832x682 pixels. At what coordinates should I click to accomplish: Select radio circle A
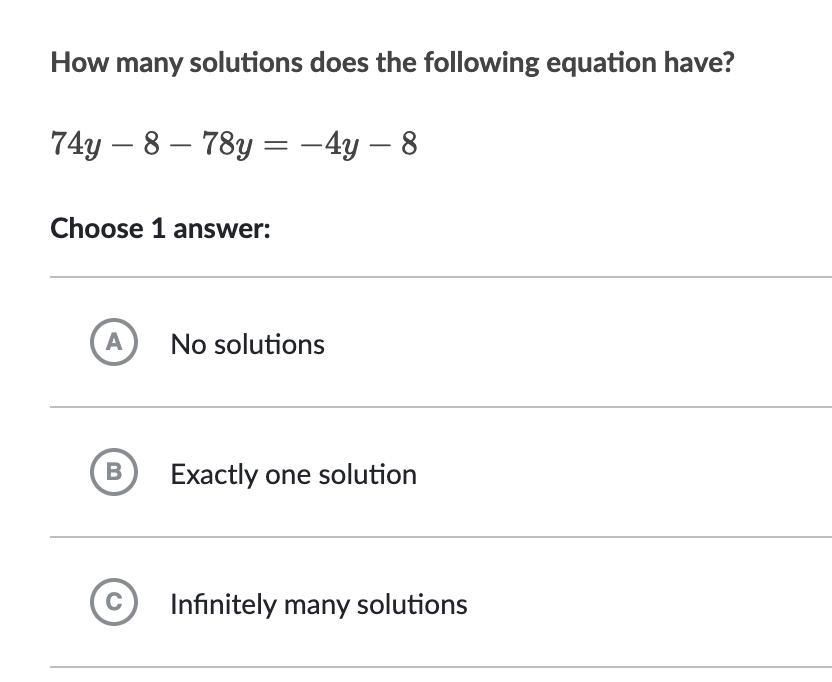pos(114,342)
